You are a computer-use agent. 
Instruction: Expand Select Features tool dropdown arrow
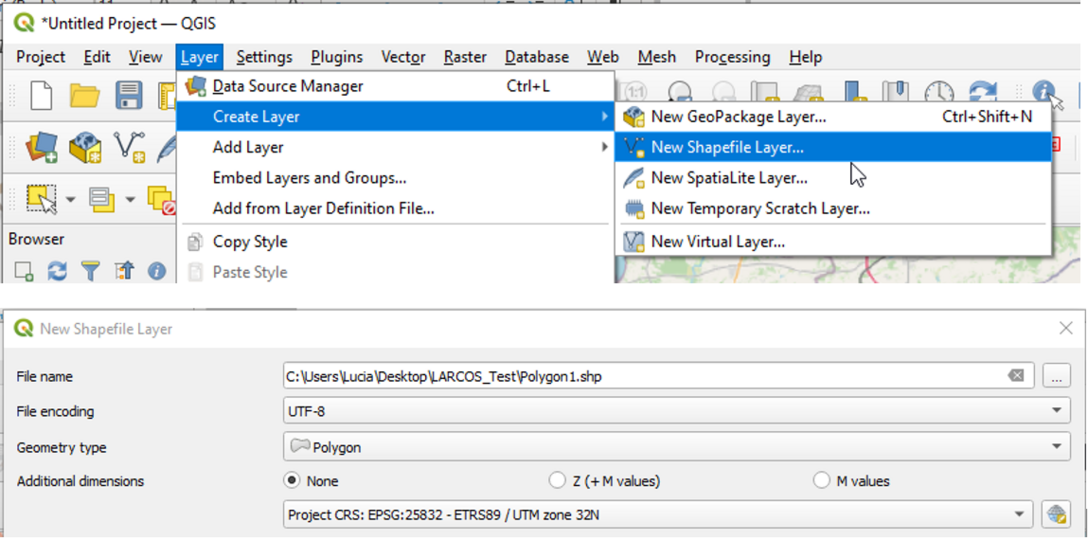pos(71,200)
